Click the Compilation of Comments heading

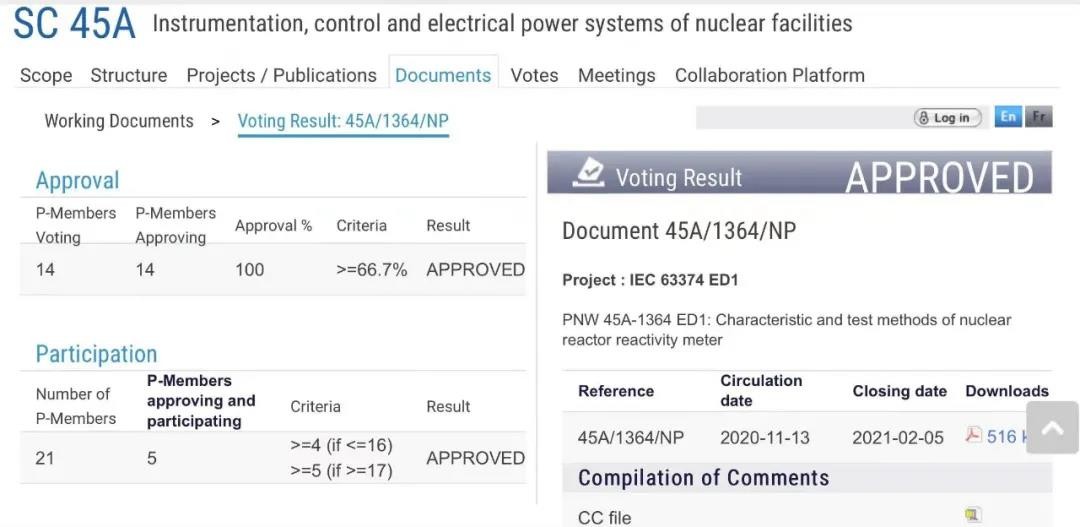[703, 478]
